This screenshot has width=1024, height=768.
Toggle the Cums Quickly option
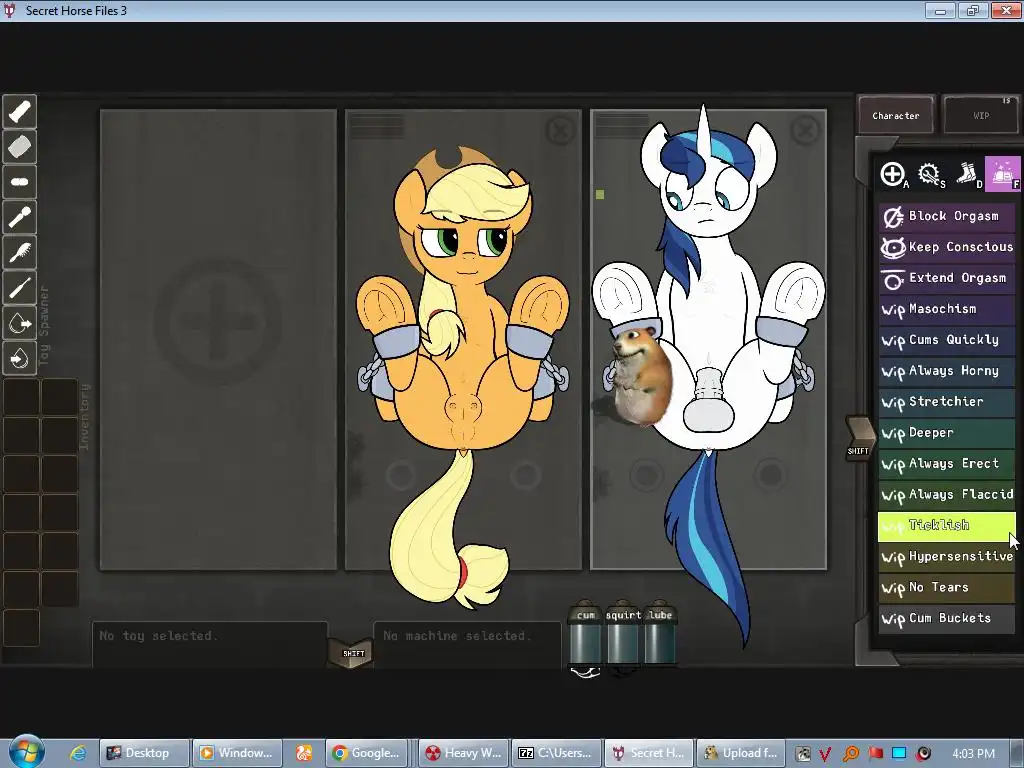(946, 340)
